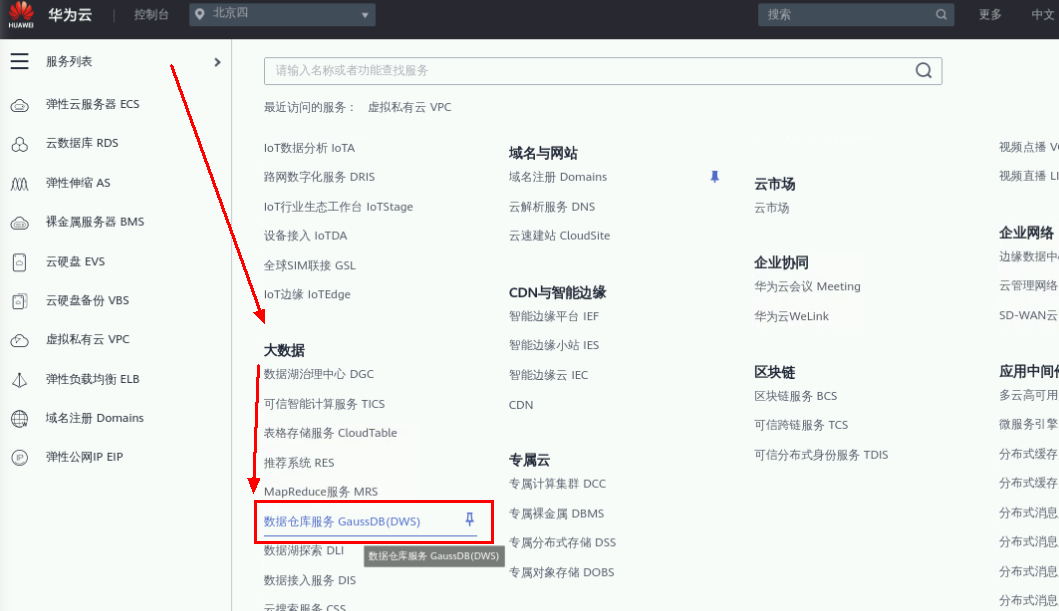Open 智能边缘云 IEC link
Screen dimensions: 1059x611
tap(548, 375)
